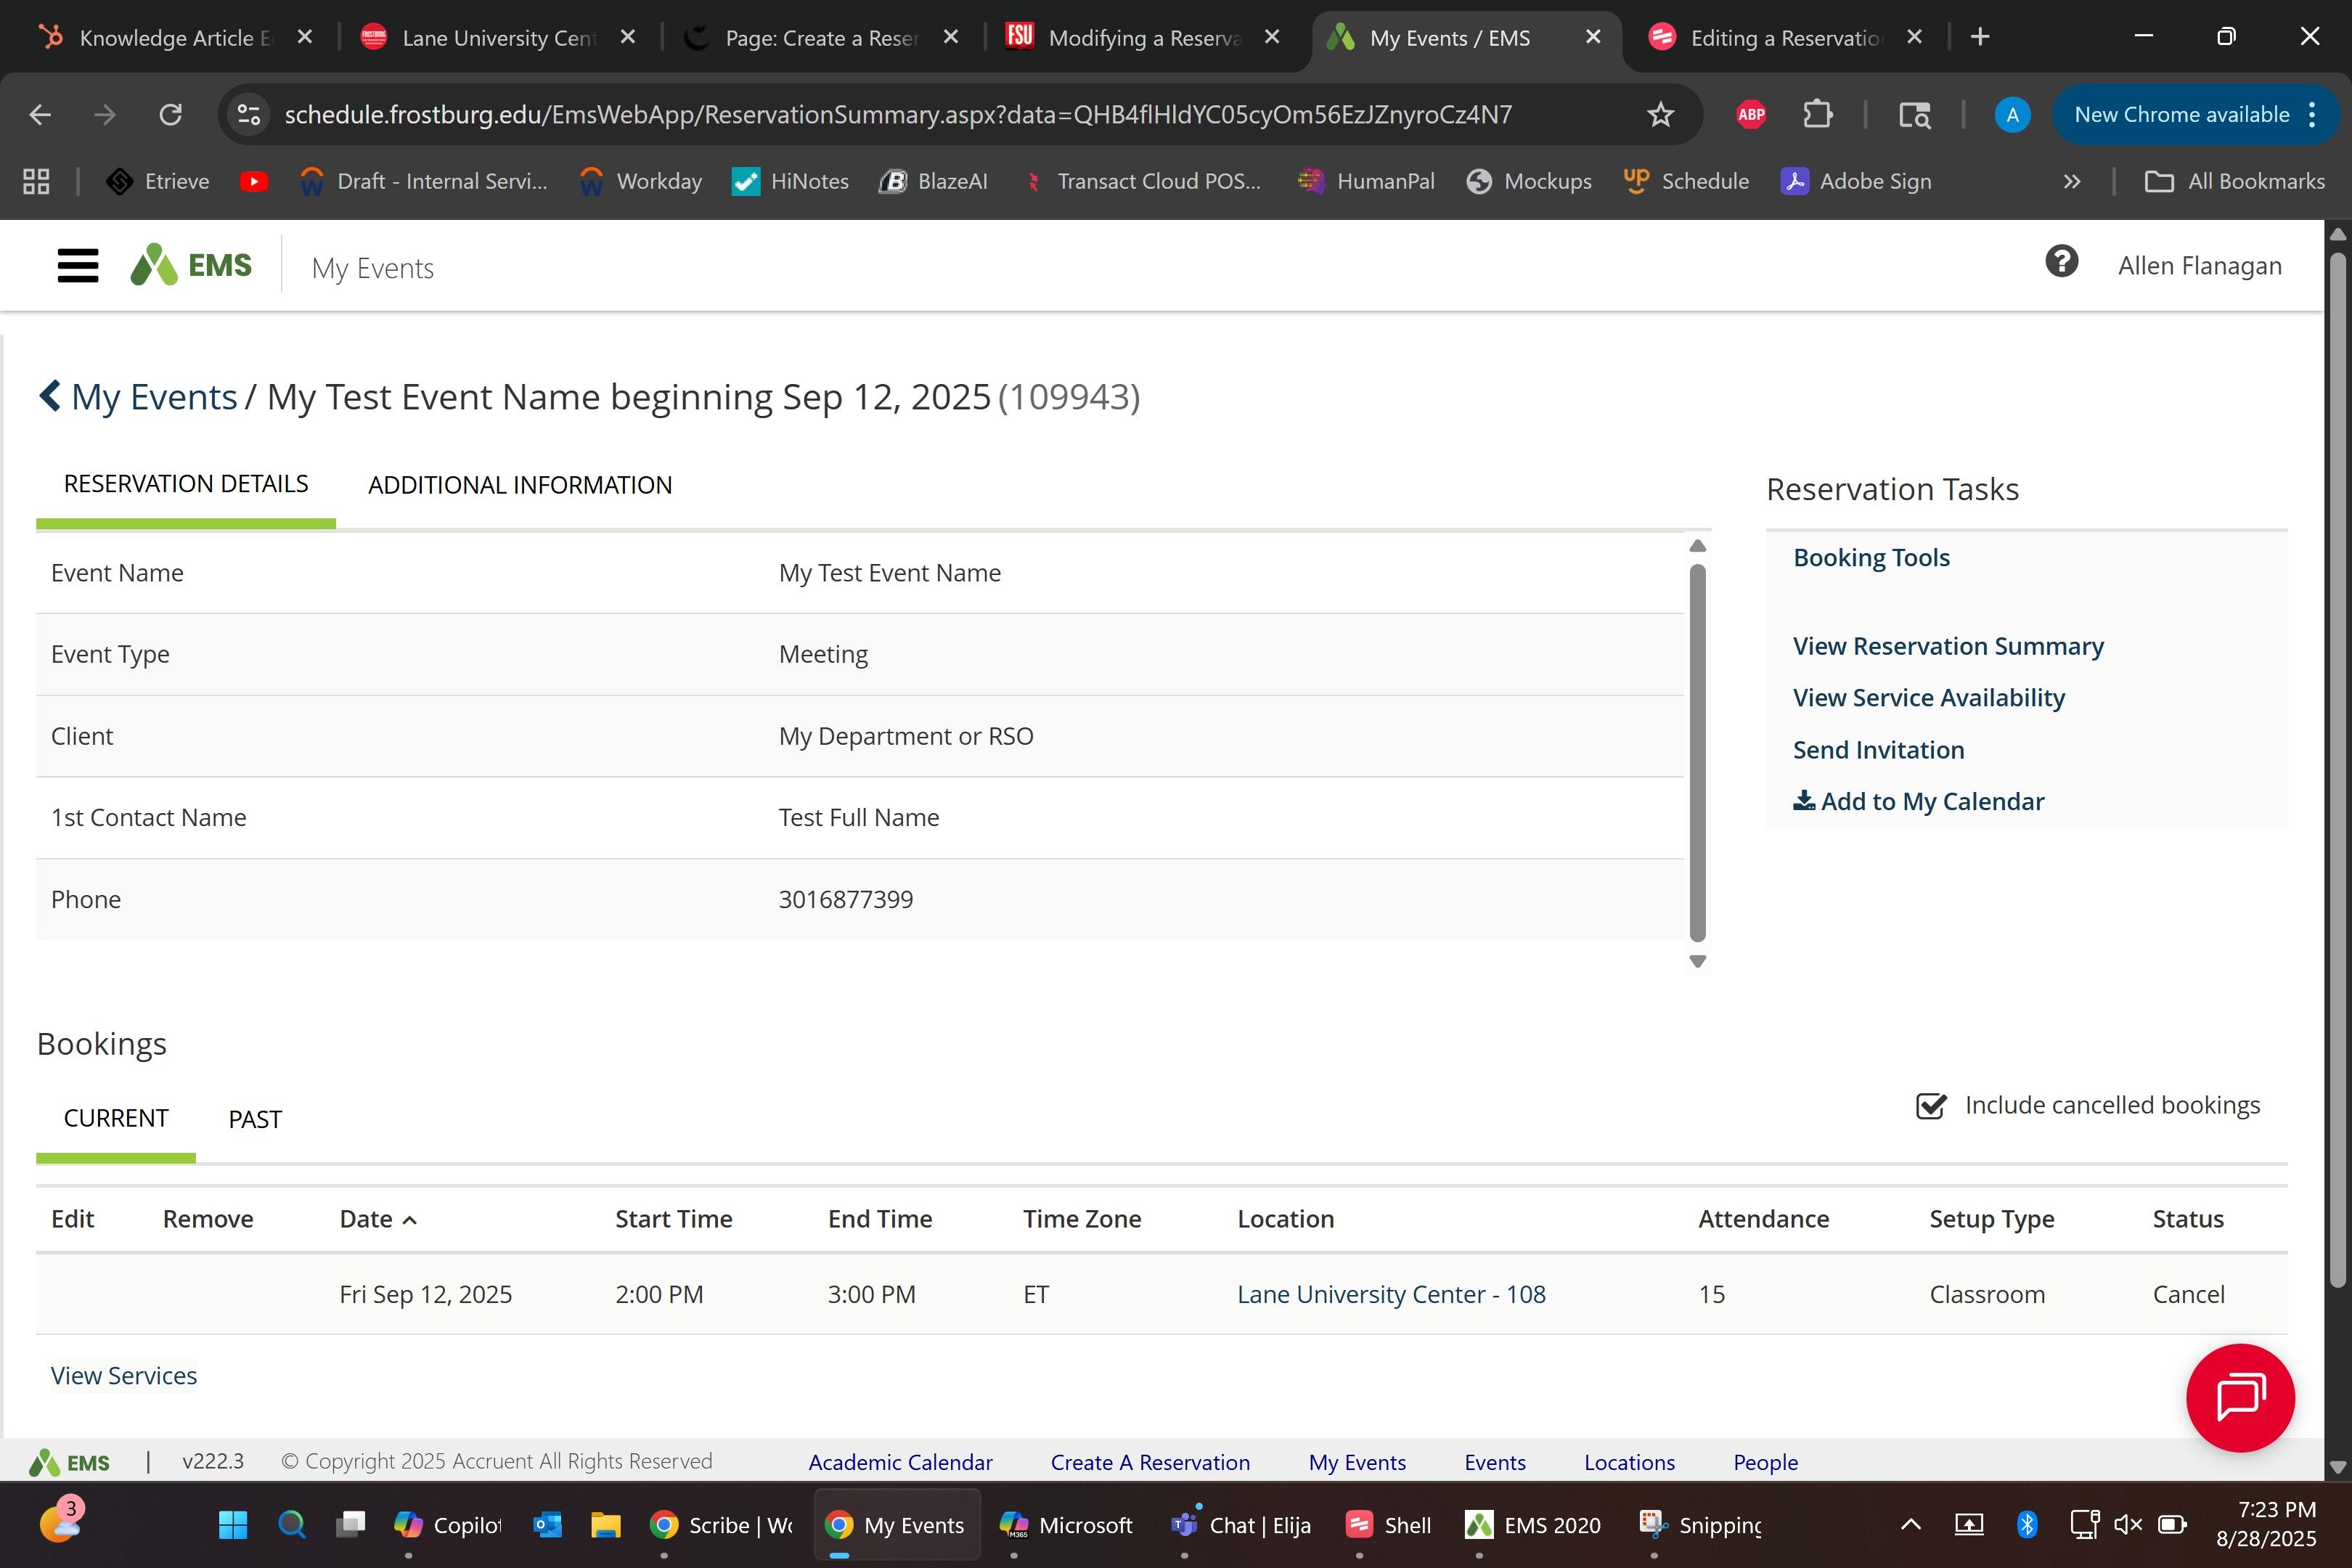Click the help question mark icon
The width and height of the screenshot is (2352, 1568).
point(2061,263)
